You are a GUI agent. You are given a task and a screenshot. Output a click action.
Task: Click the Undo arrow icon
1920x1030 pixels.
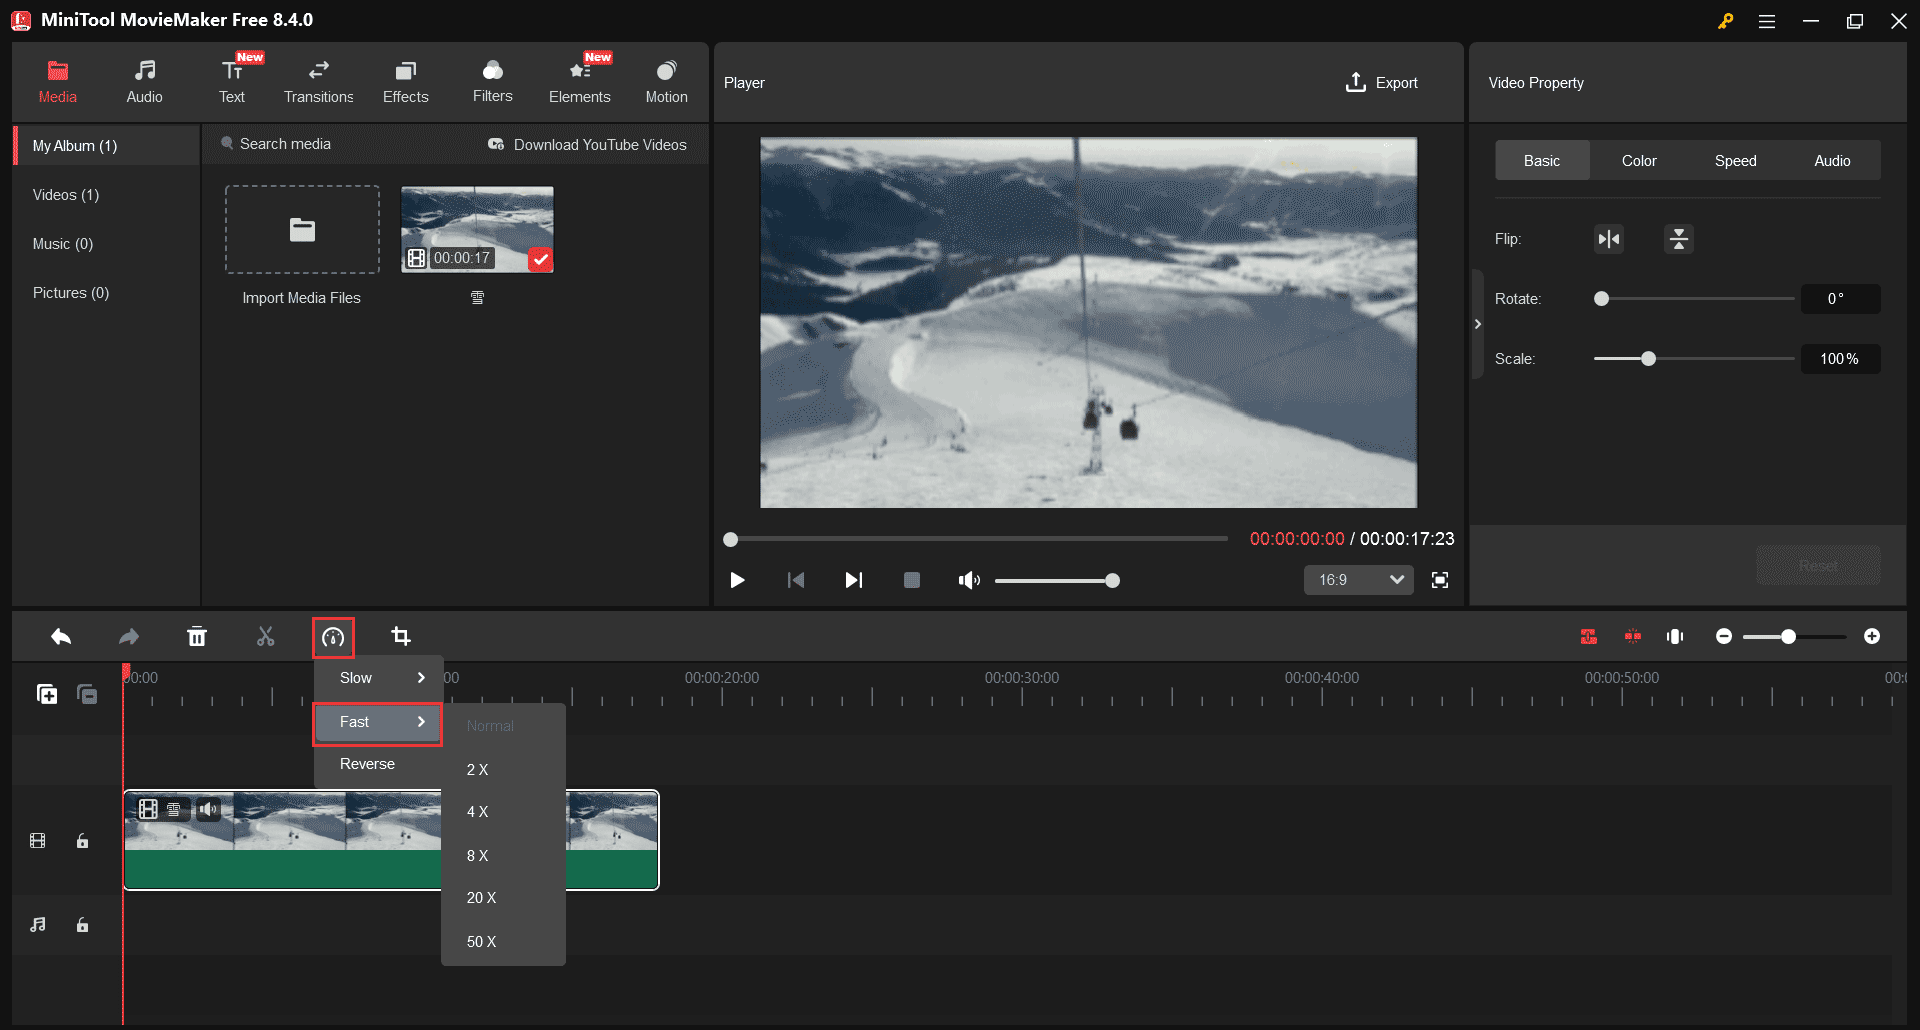(x=60, y=636)
